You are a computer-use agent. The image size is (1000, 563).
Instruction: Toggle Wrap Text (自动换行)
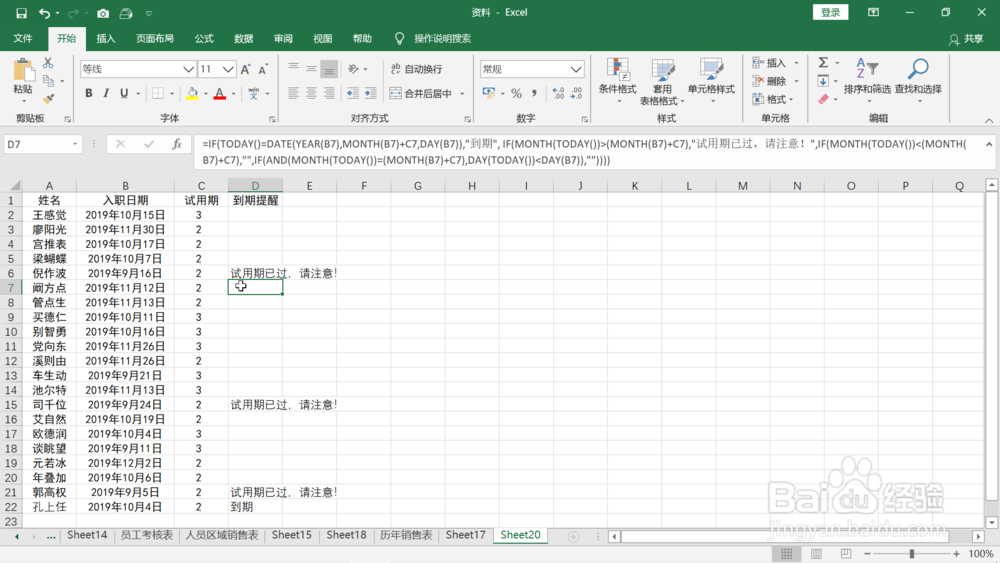pyautogui.click(x=416, y=69)
